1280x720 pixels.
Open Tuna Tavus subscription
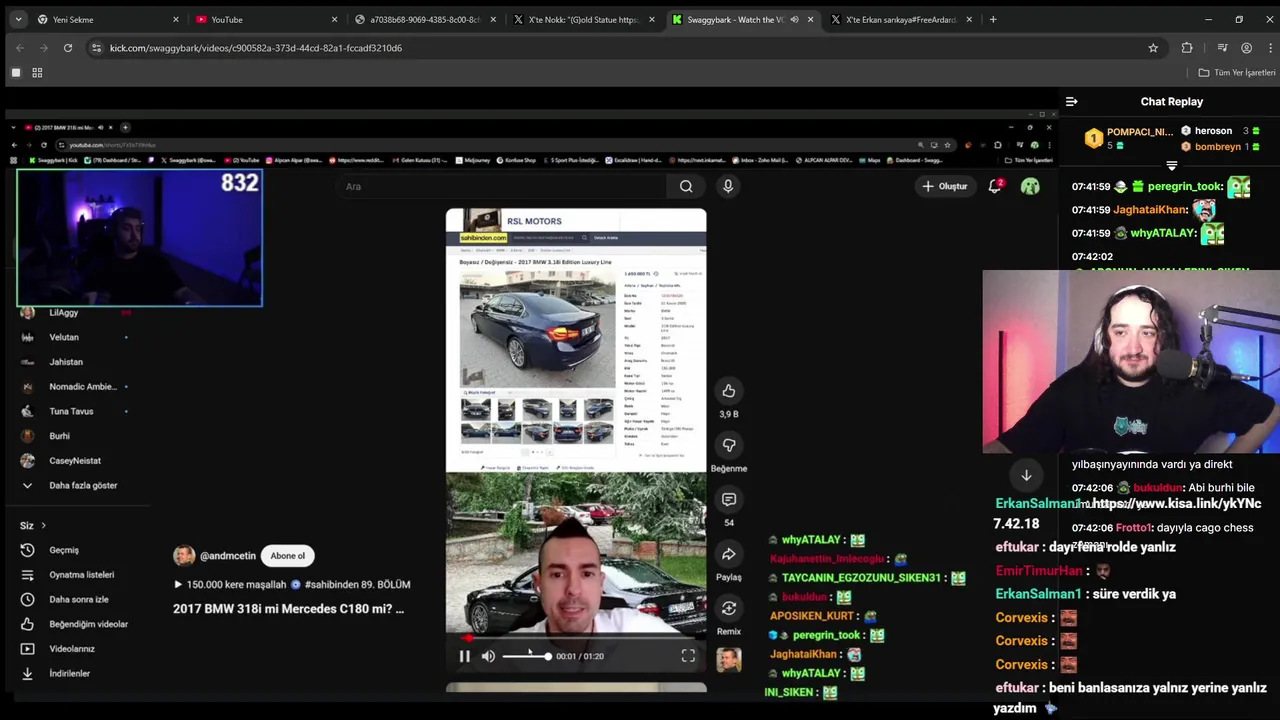point(71,411)
